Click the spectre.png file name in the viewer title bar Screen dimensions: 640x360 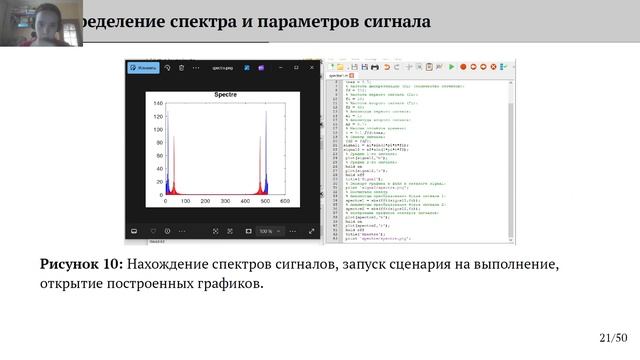click(222, 68)
